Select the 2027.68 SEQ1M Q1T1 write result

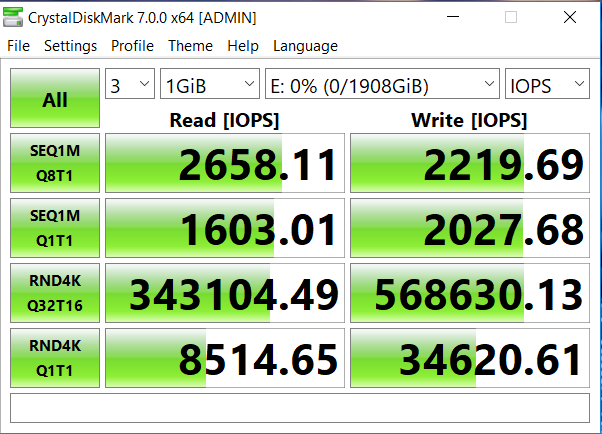[x=470, y=228]
